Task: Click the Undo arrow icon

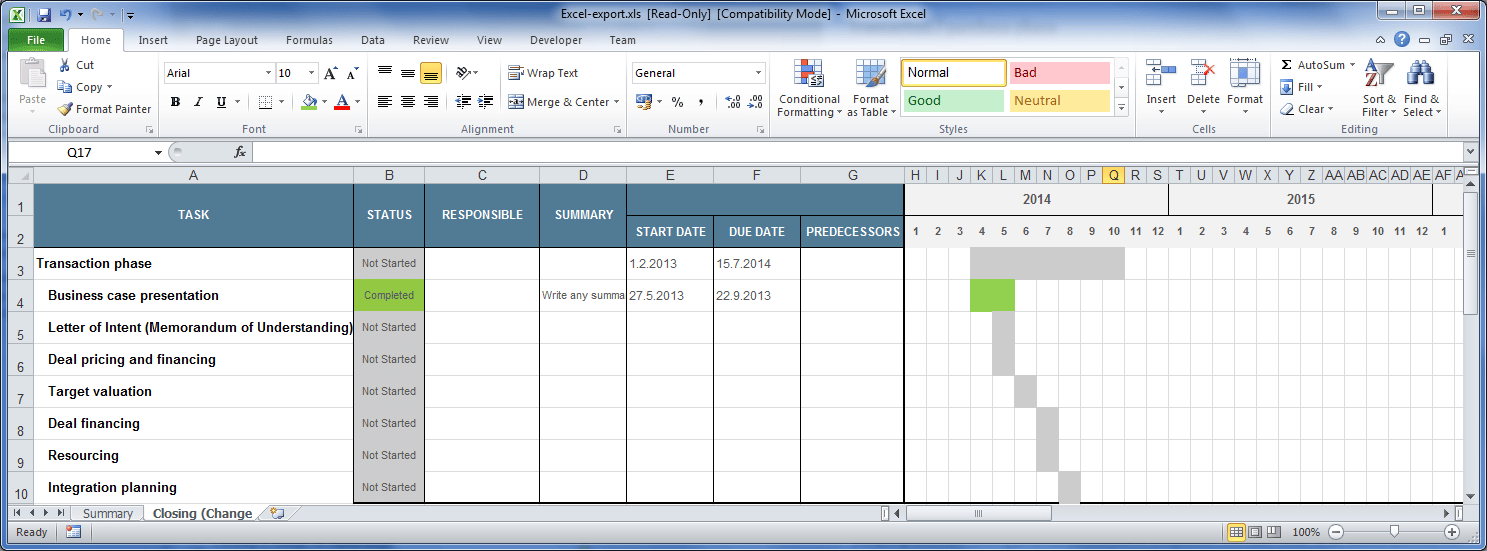Action: (x=66, y=15)
